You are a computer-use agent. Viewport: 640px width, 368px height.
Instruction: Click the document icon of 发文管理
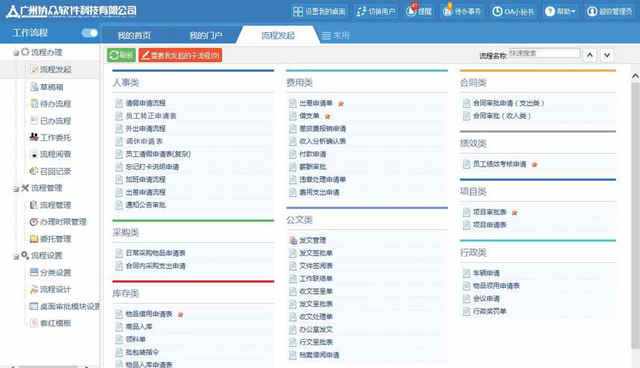[293, 240]
